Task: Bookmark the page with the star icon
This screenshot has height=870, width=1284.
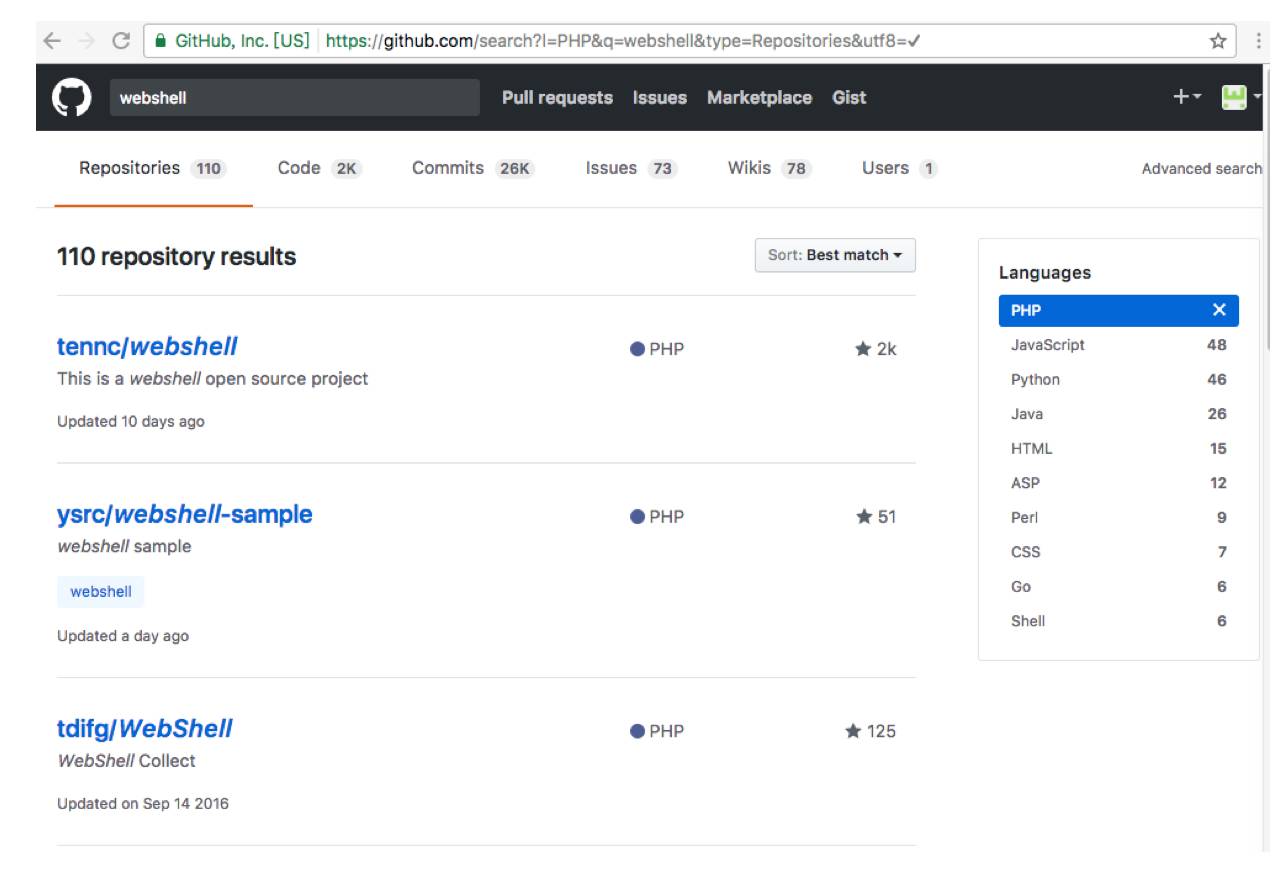Action: 1219,41
